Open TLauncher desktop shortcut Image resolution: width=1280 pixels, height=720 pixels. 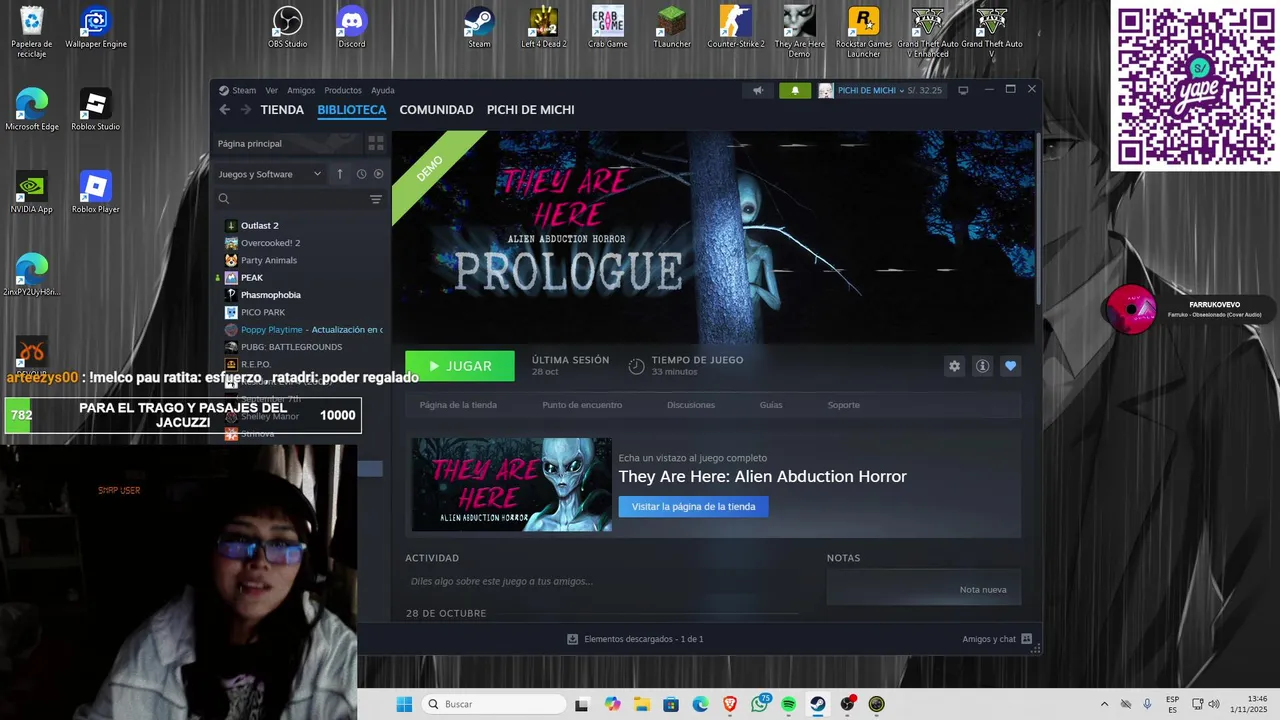pos(671,28)
